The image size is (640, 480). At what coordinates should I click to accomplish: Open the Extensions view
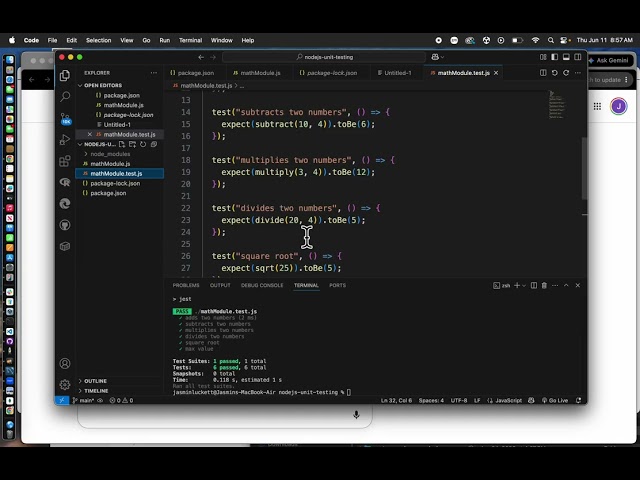click(65, 161)
